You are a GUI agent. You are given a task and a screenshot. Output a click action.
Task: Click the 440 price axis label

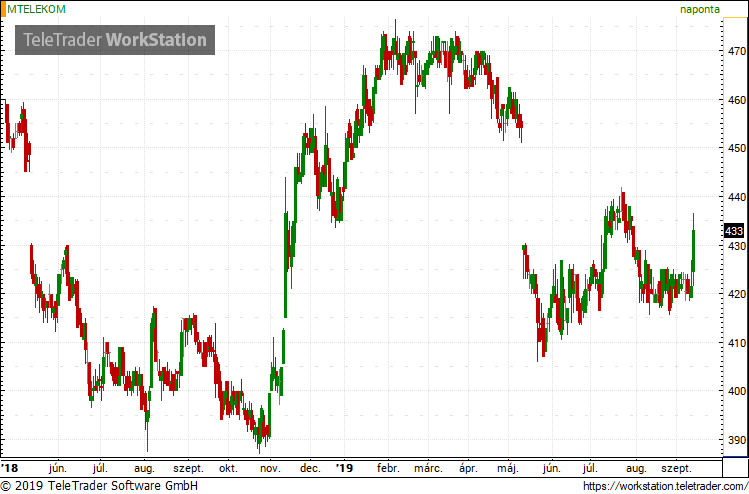[x=736, y=197]
